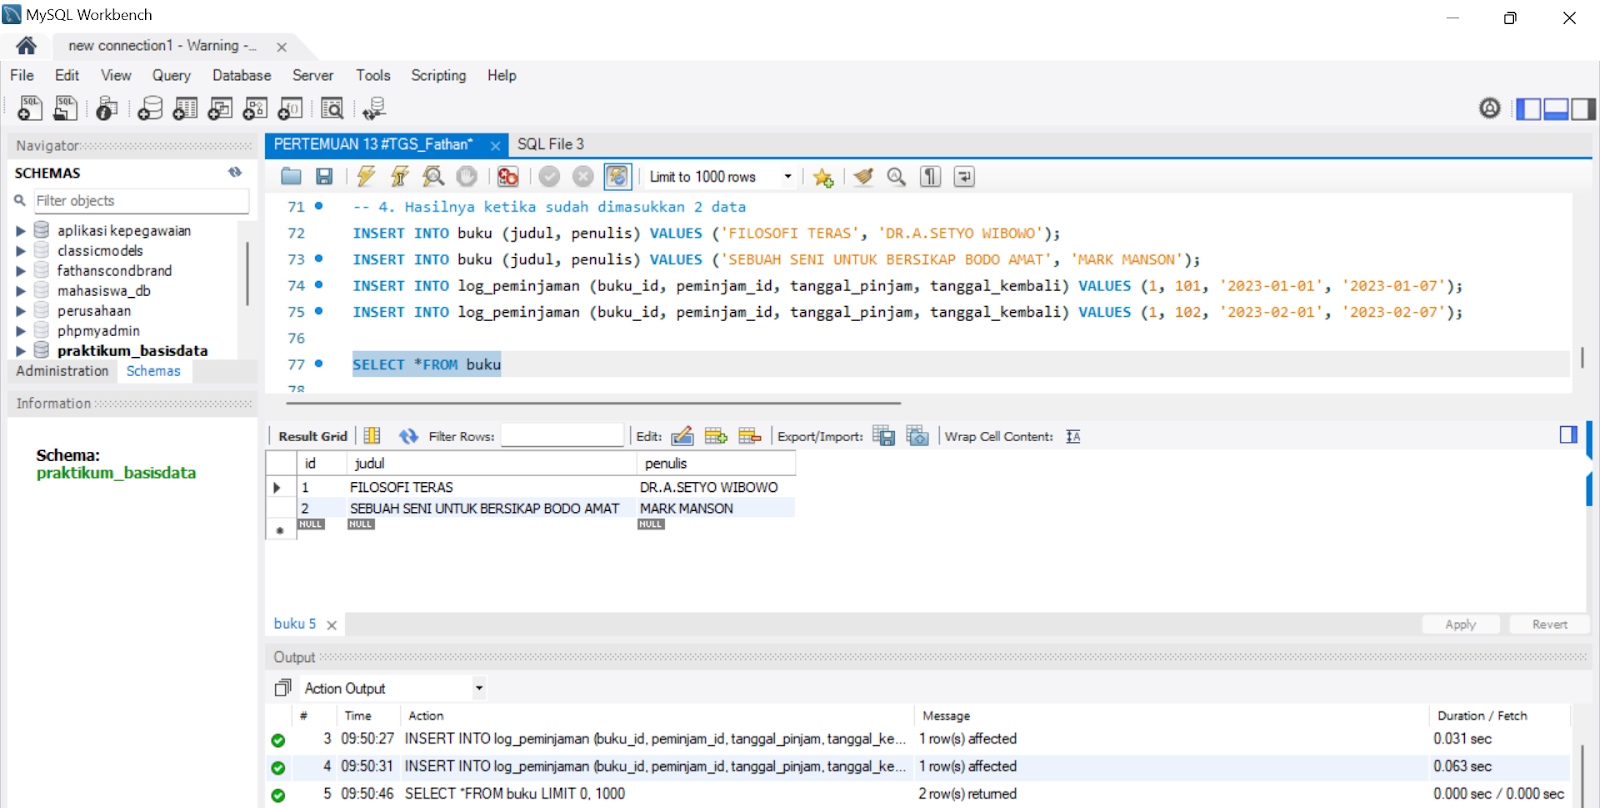This screenshot has width=1600, height=808.
Task: Edit current row pencil icon
Action: coord(682,436)
